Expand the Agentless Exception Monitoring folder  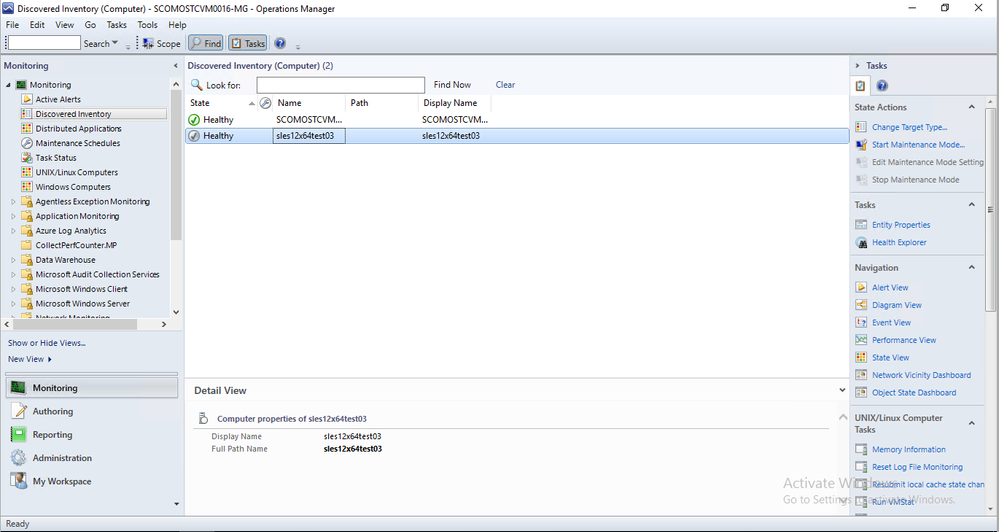(13, 201)
